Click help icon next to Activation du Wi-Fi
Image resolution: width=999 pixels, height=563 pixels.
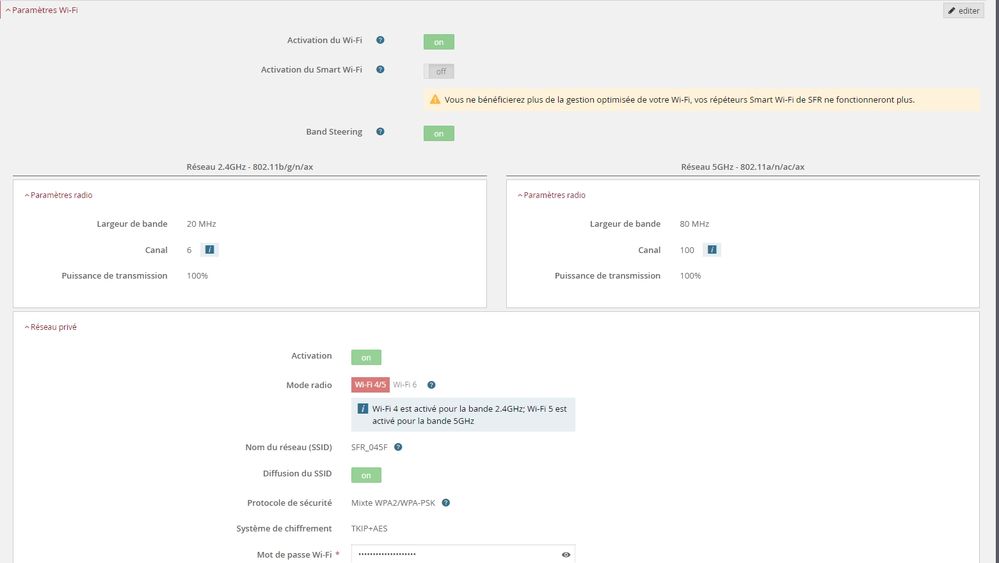pos(380,41)
